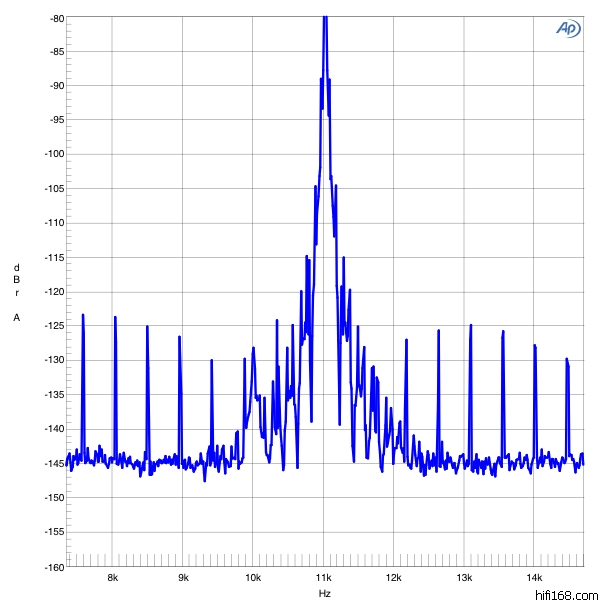Screen dimensions: 607x610
Task: Click the dBr A y-axis title
Action: point(17,292)
